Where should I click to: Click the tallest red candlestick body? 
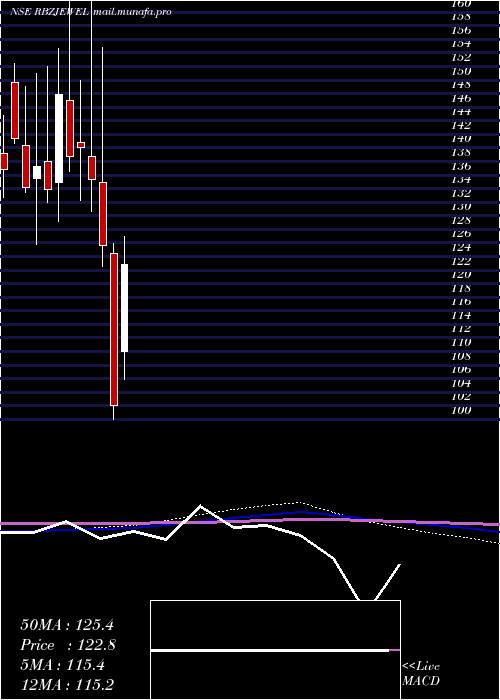click(114, 329)
